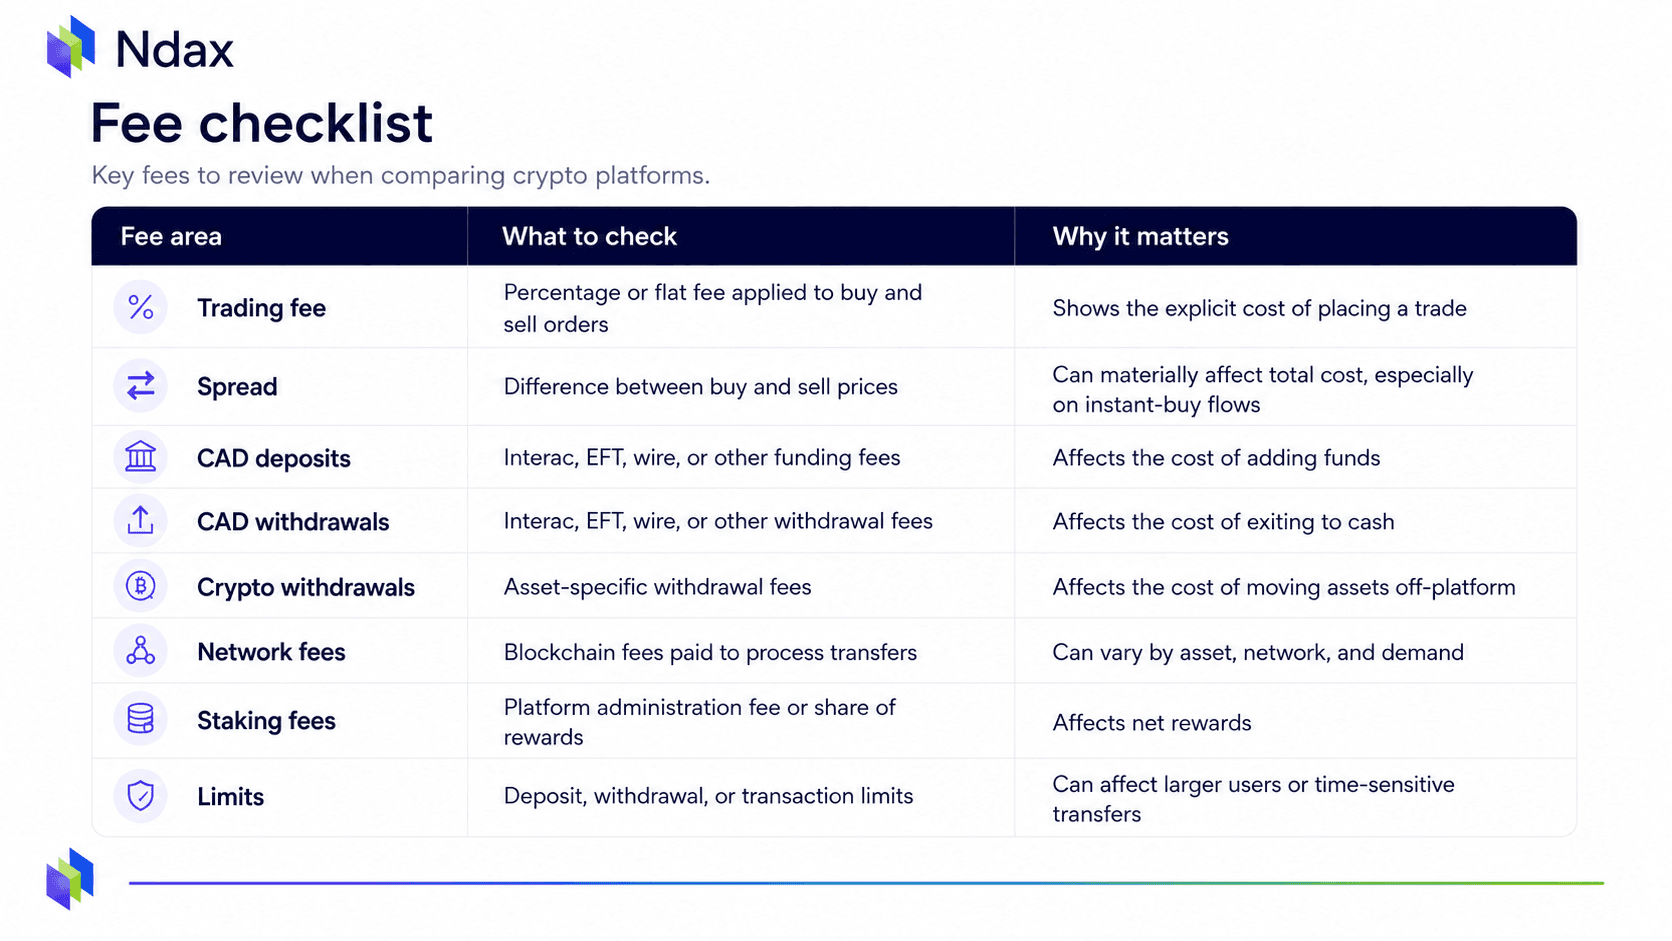Click the Staking fees row label
Image resolution: width=1672 pixels, height=941 pixels.
(x=266, y=721)
